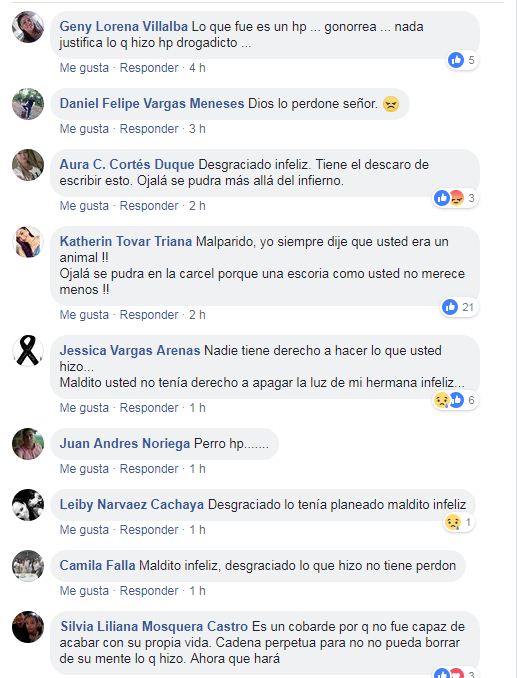Open the Silvia Liliana Mosquera Castro name link
The width and height of the screenshot is (517, 678).
pyautogui.click(x=154, y=627)
